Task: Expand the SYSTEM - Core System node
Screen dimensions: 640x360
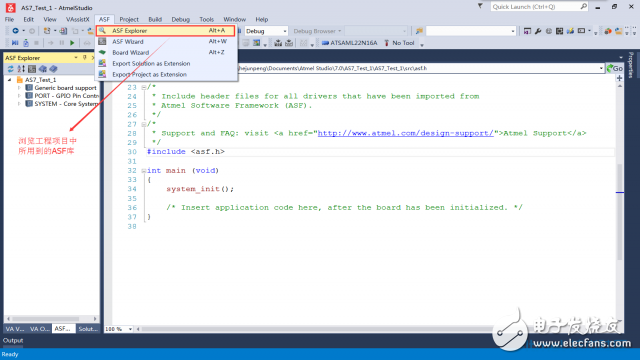Action: point(19,104)
